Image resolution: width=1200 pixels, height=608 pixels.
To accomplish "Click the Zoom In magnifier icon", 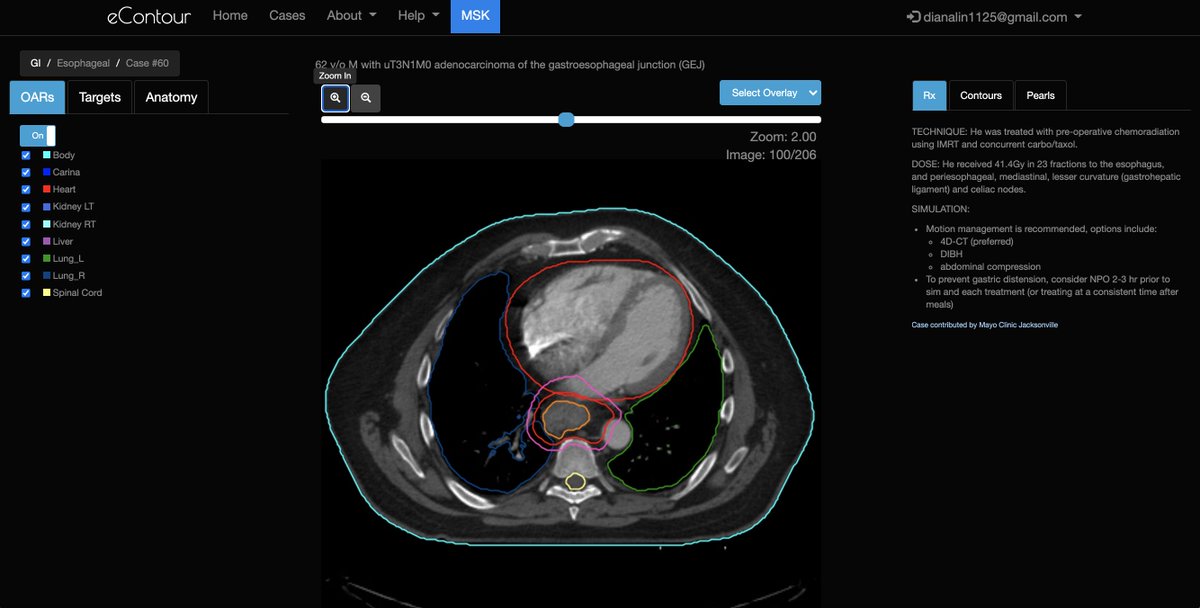I will (x=335, y=97).
